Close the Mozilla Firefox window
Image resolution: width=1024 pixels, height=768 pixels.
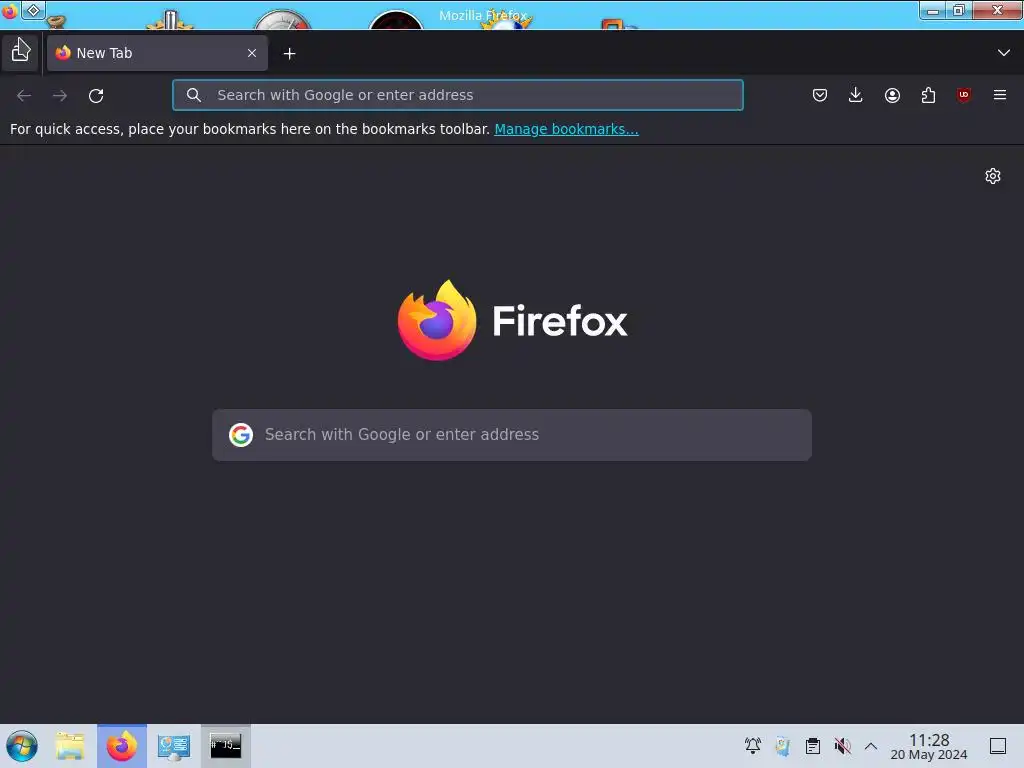pos(997,10)
